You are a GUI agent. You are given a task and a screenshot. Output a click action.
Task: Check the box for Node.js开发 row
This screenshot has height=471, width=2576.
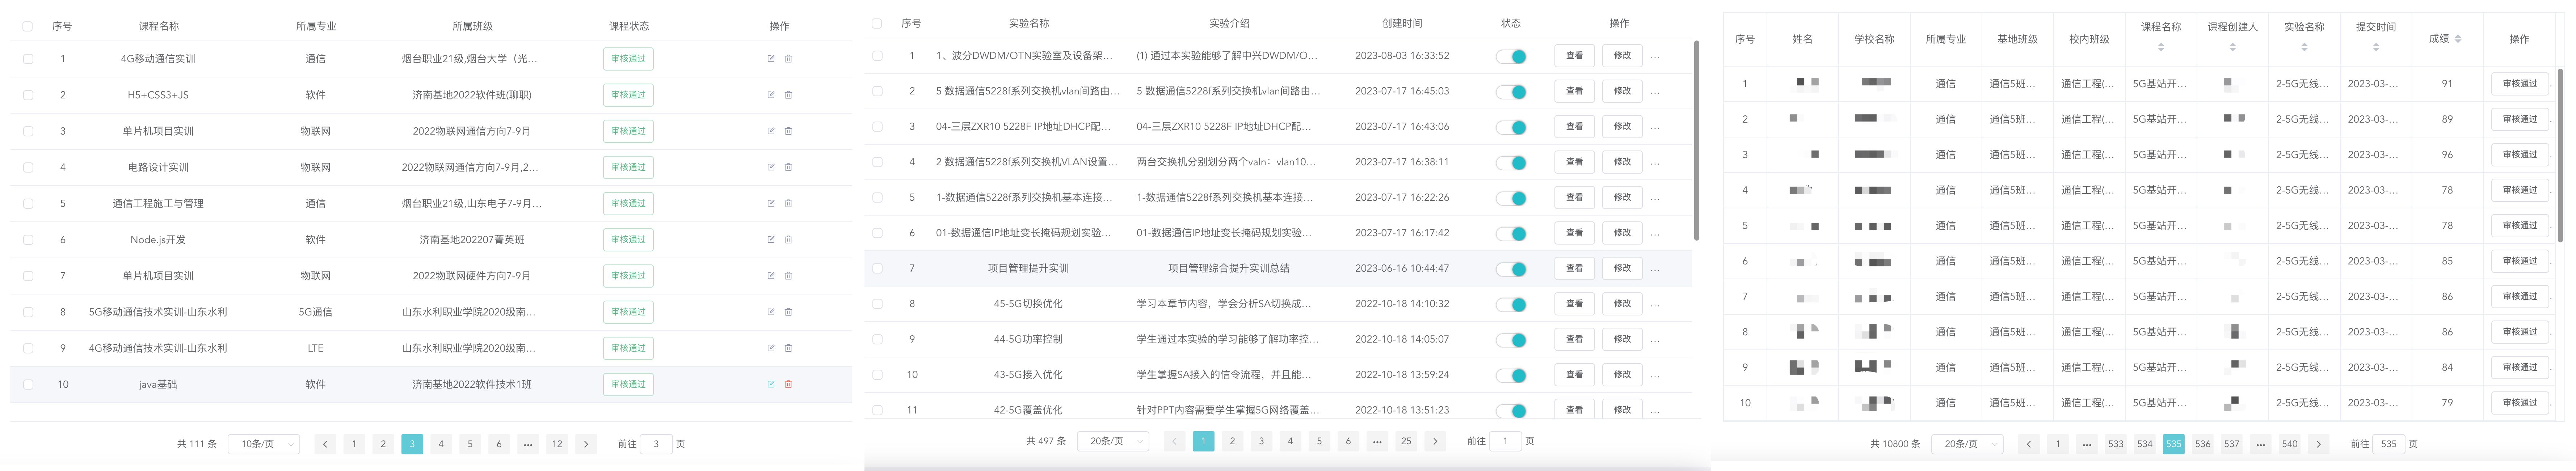pos(28,240)
